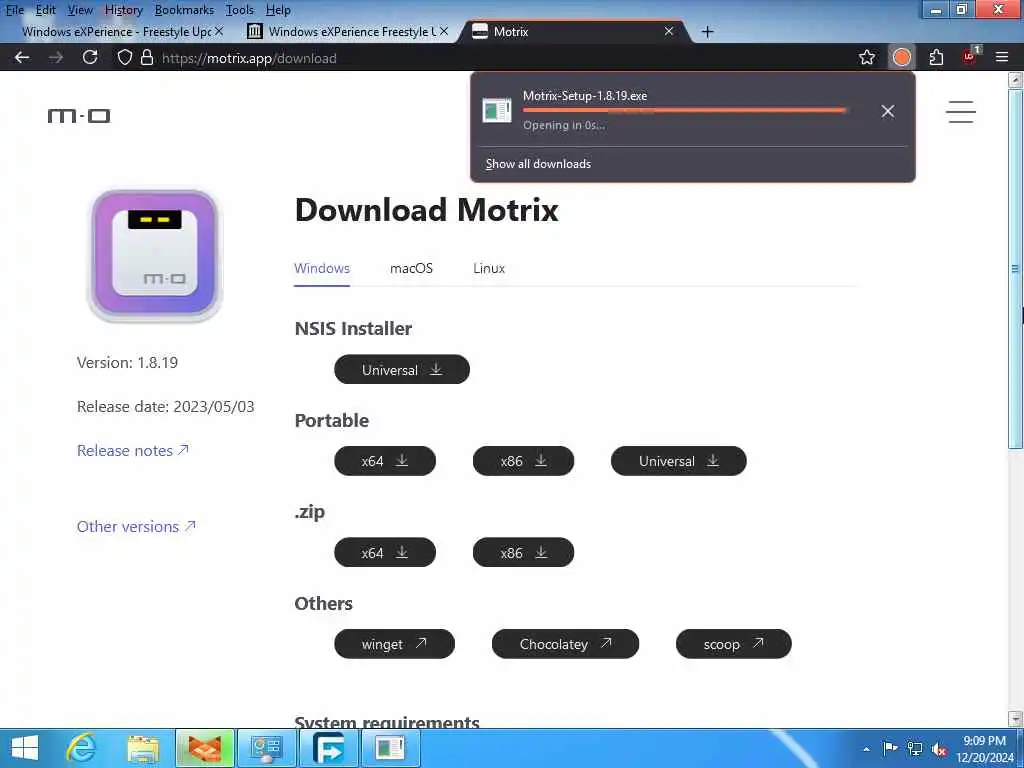Select the macOS platform tab
The height and width of the screenshot is (768, 1024).
tap(411, 268)
